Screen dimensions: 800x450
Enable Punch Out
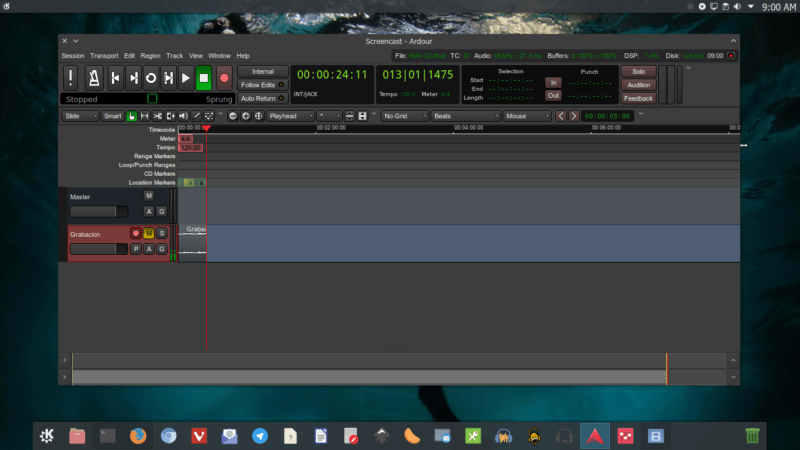(554, 95)
